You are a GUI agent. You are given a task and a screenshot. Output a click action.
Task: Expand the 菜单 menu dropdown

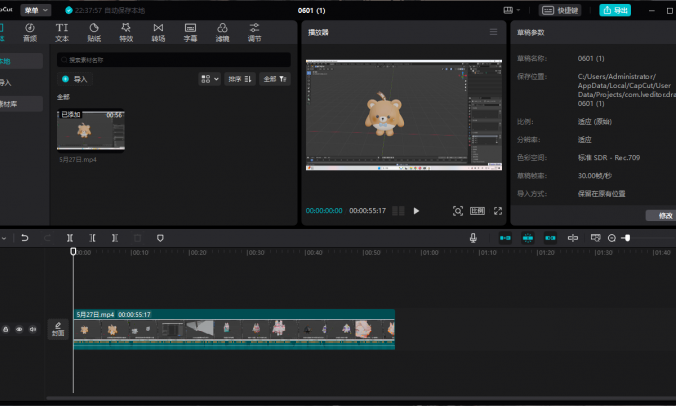point(36,10)
